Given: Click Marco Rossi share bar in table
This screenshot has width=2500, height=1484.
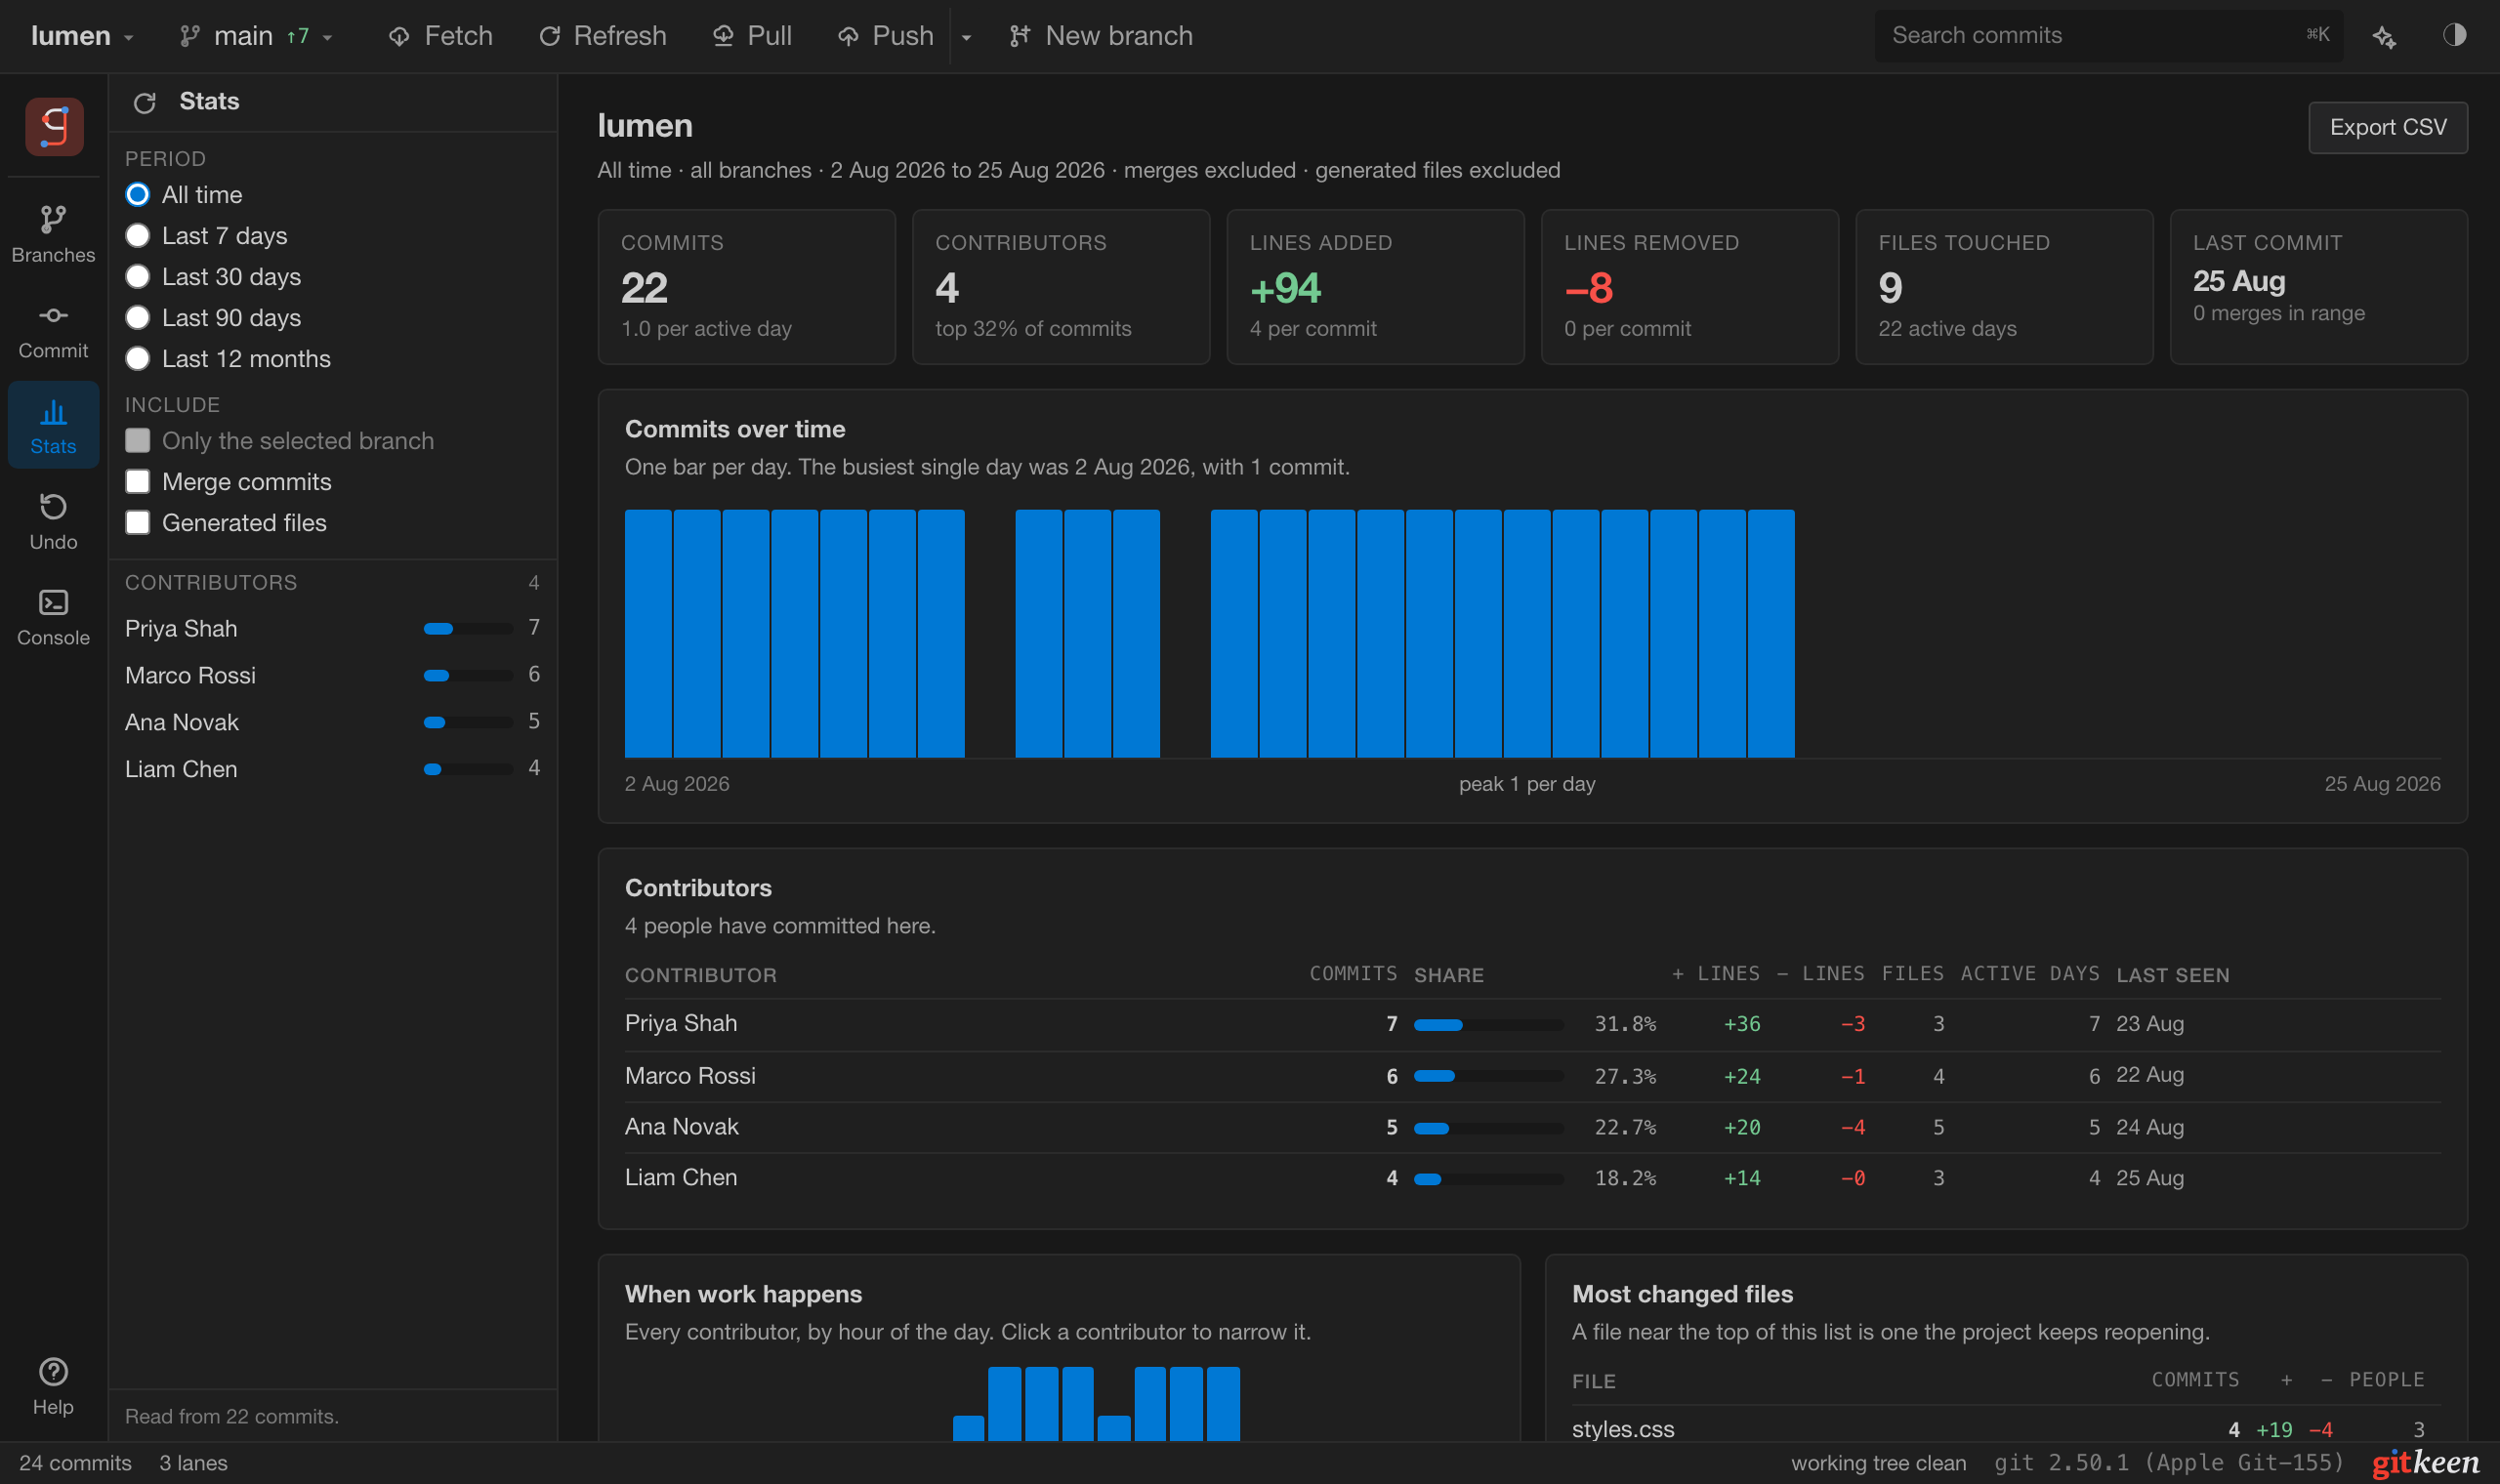Looking at the screenshot, I should pyautogui.click(x=1488, y=1076).
